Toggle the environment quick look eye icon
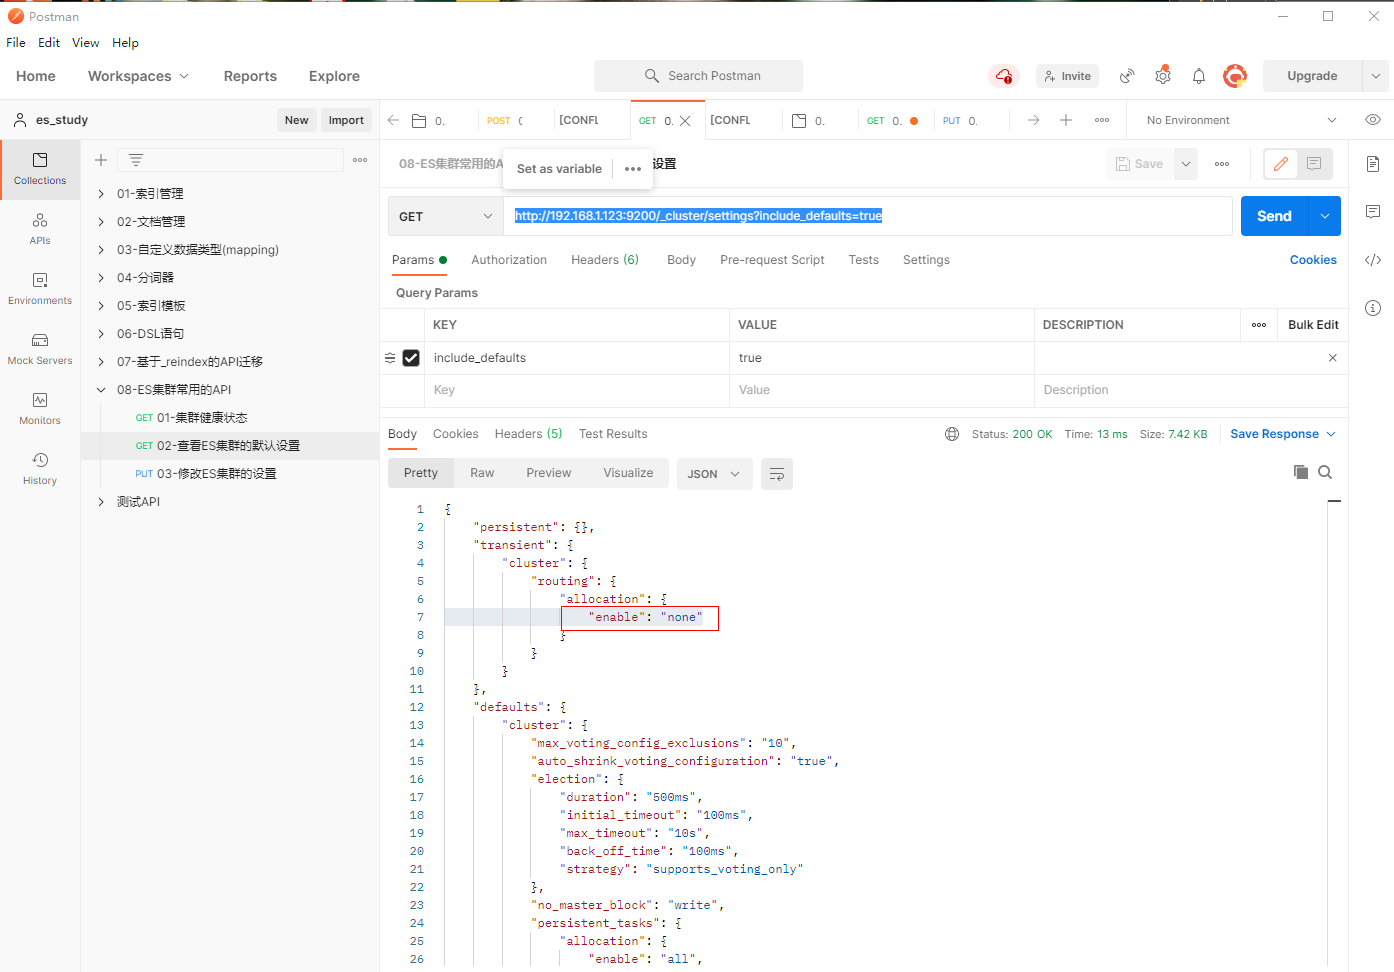Viewport: 1394px width, 972px height. (x=1373, y=120)
